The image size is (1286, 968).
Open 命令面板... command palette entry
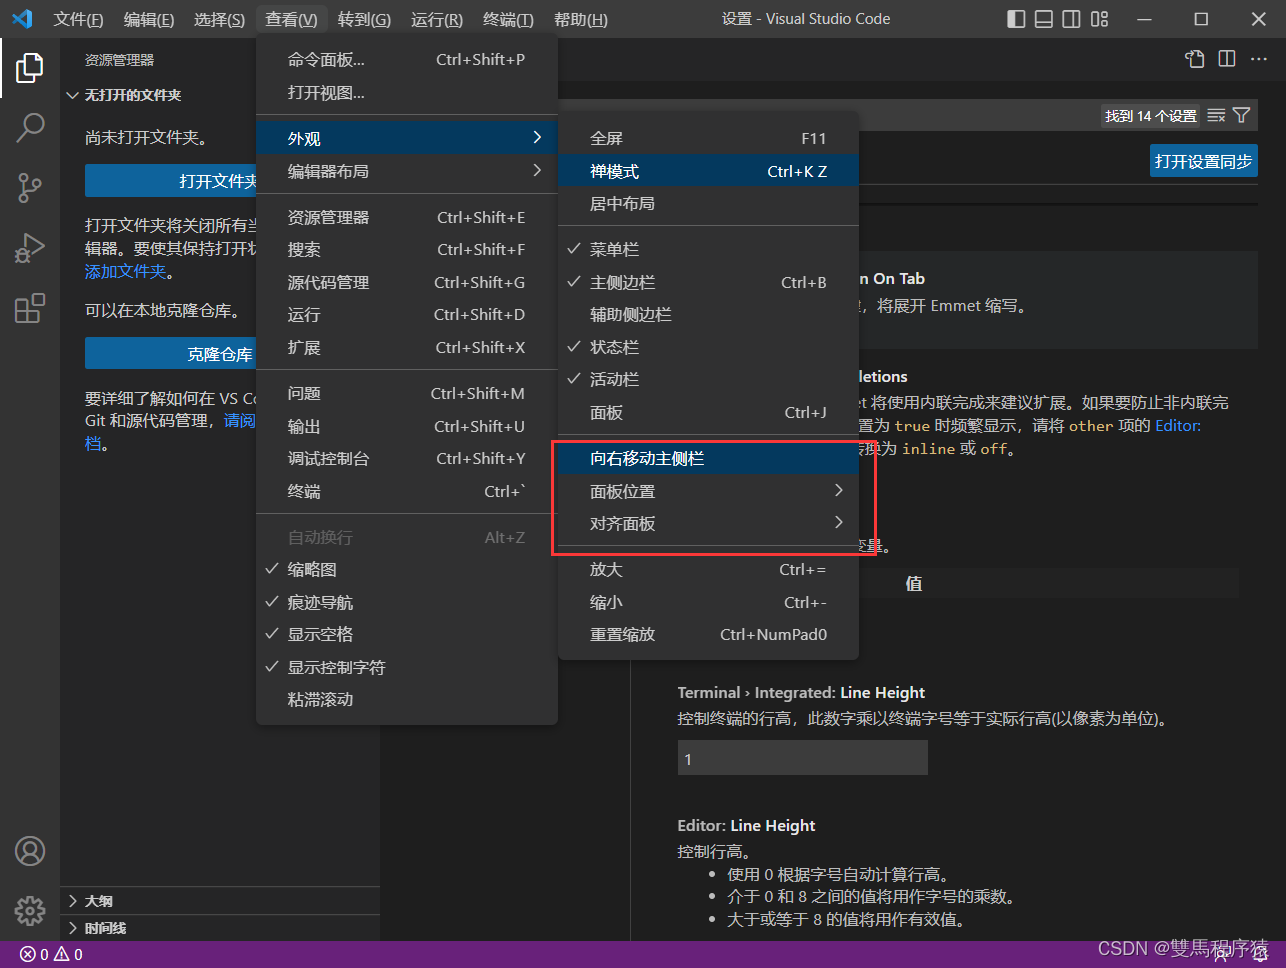coord(406,60)
